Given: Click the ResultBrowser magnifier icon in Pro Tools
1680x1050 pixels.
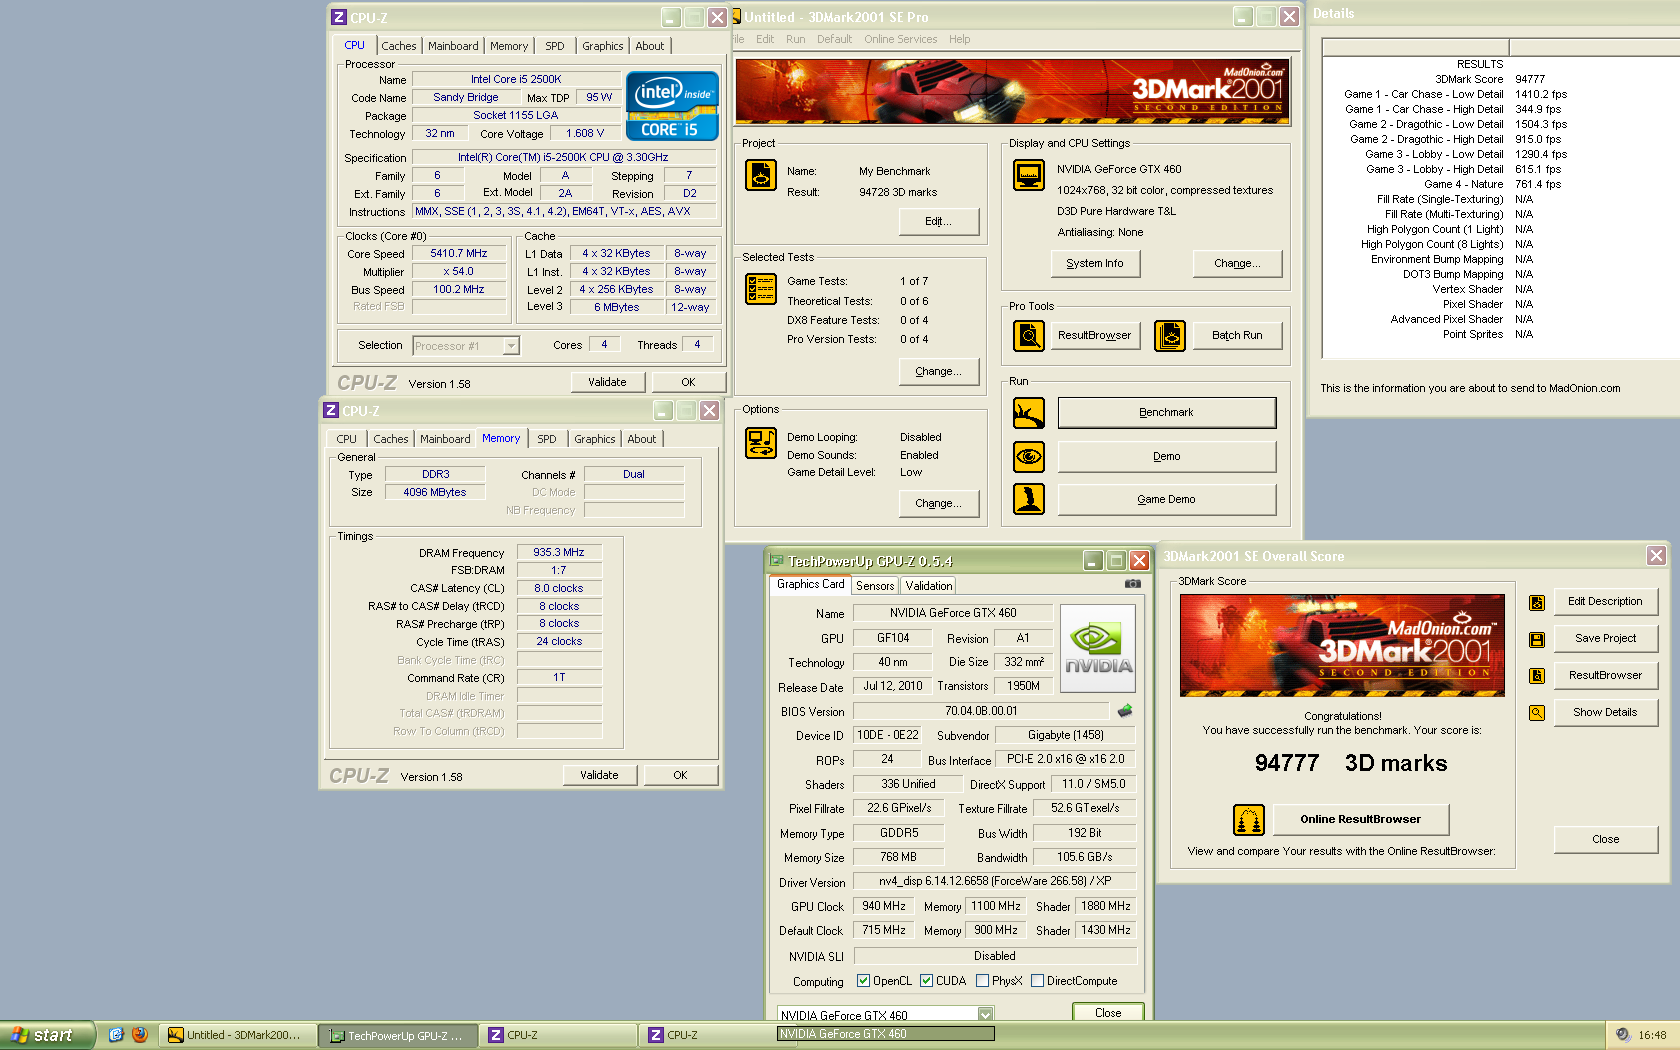Looking at the screenshot, I should (1029, 336).
